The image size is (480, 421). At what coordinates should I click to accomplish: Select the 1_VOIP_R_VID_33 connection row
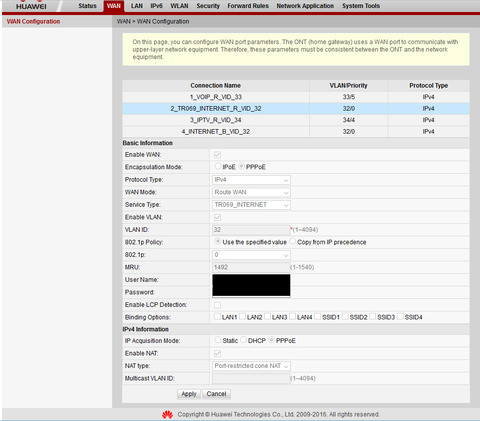[x=296, y=97]
